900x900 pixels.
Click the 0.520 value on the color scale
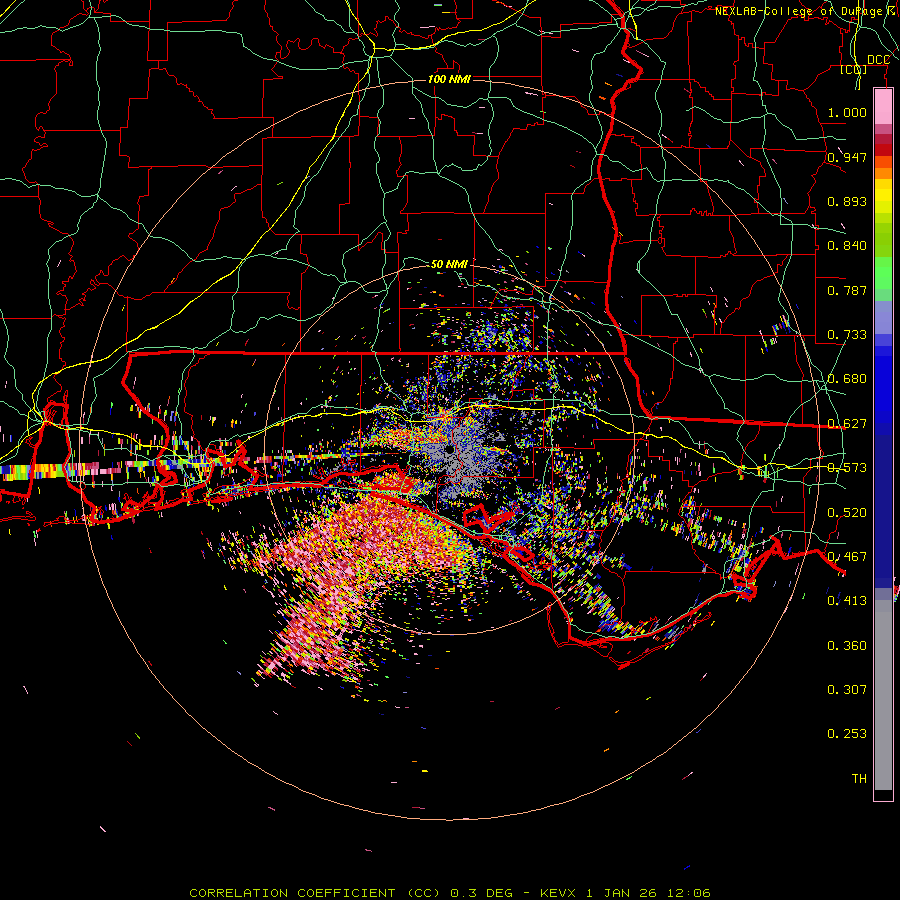pyautogui.click(x=847, y=513)
